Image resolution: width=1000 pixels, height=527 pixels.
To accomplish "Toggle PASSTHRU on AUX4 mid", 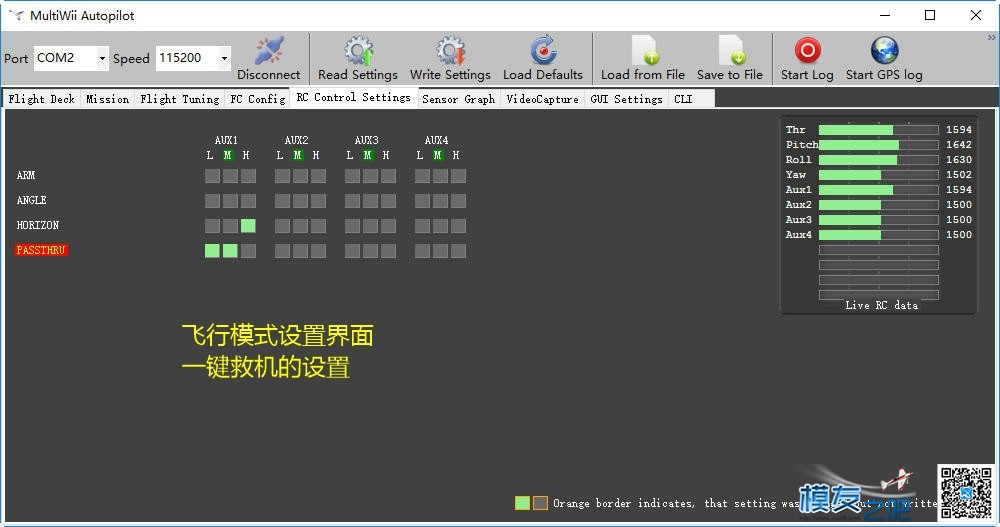I will tap(440, 251).
